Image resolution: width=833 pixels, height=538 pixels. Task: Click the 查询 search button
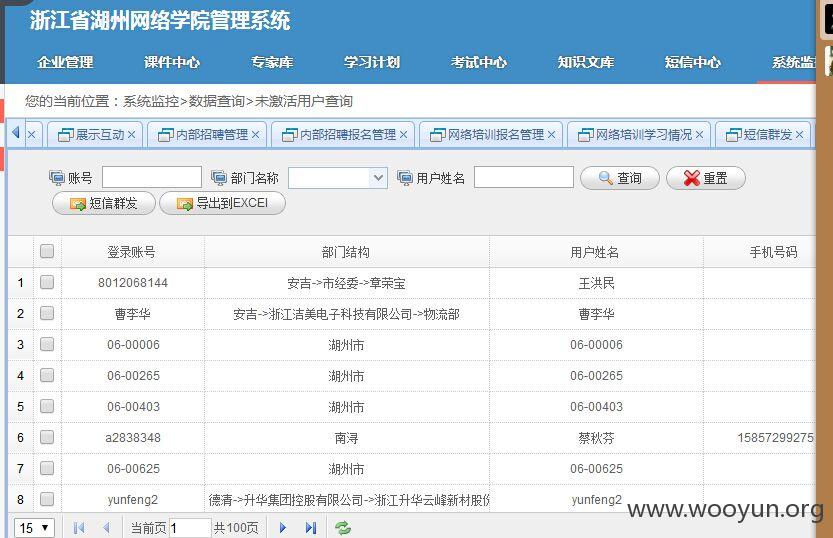[x=619, y=178]
